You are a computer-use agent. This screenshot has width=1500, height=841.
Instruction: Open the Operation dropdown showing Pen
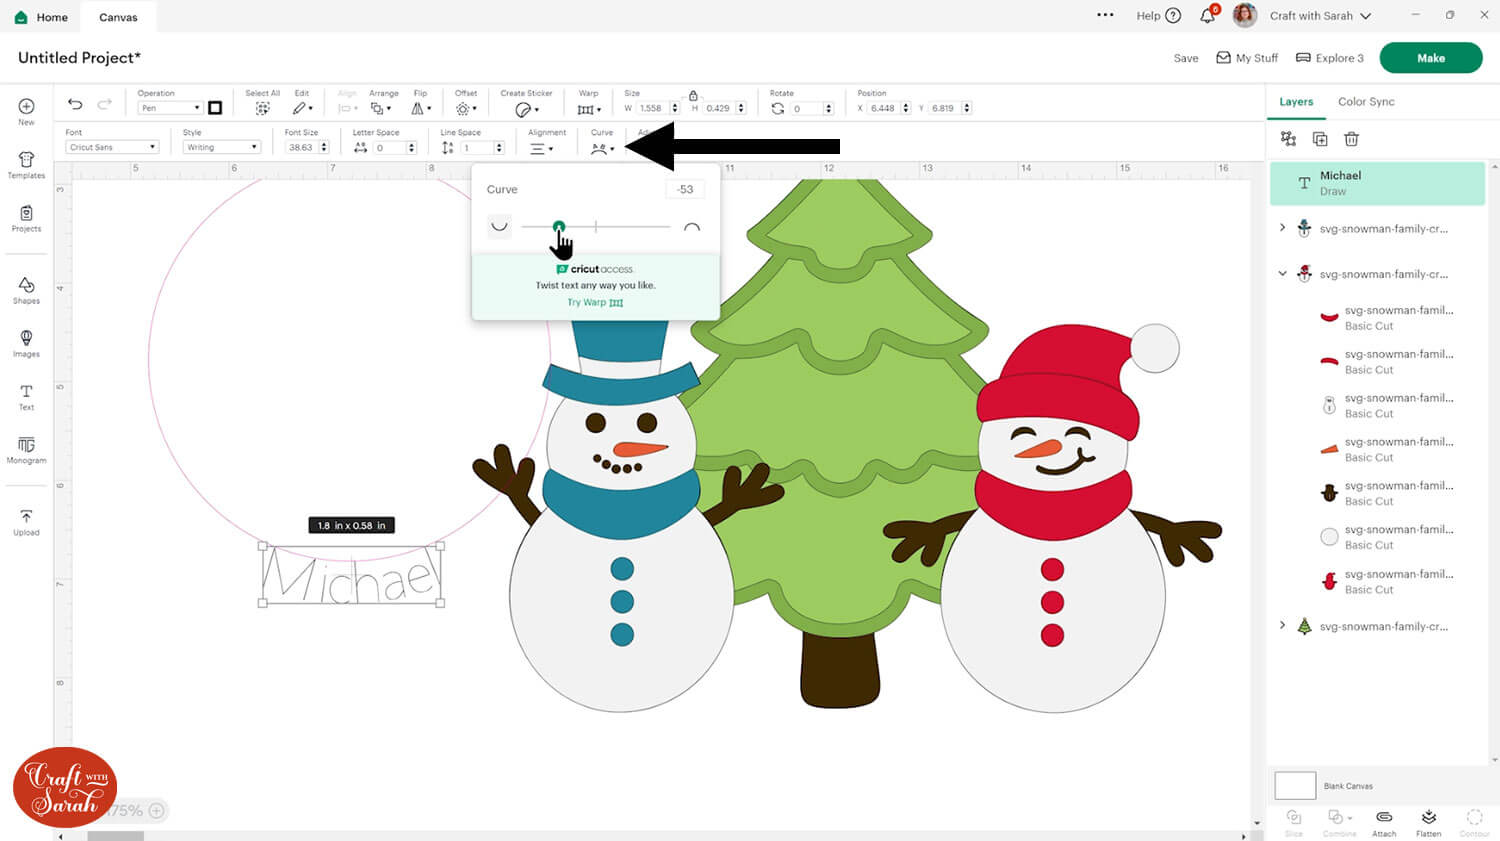pos(170,108)
